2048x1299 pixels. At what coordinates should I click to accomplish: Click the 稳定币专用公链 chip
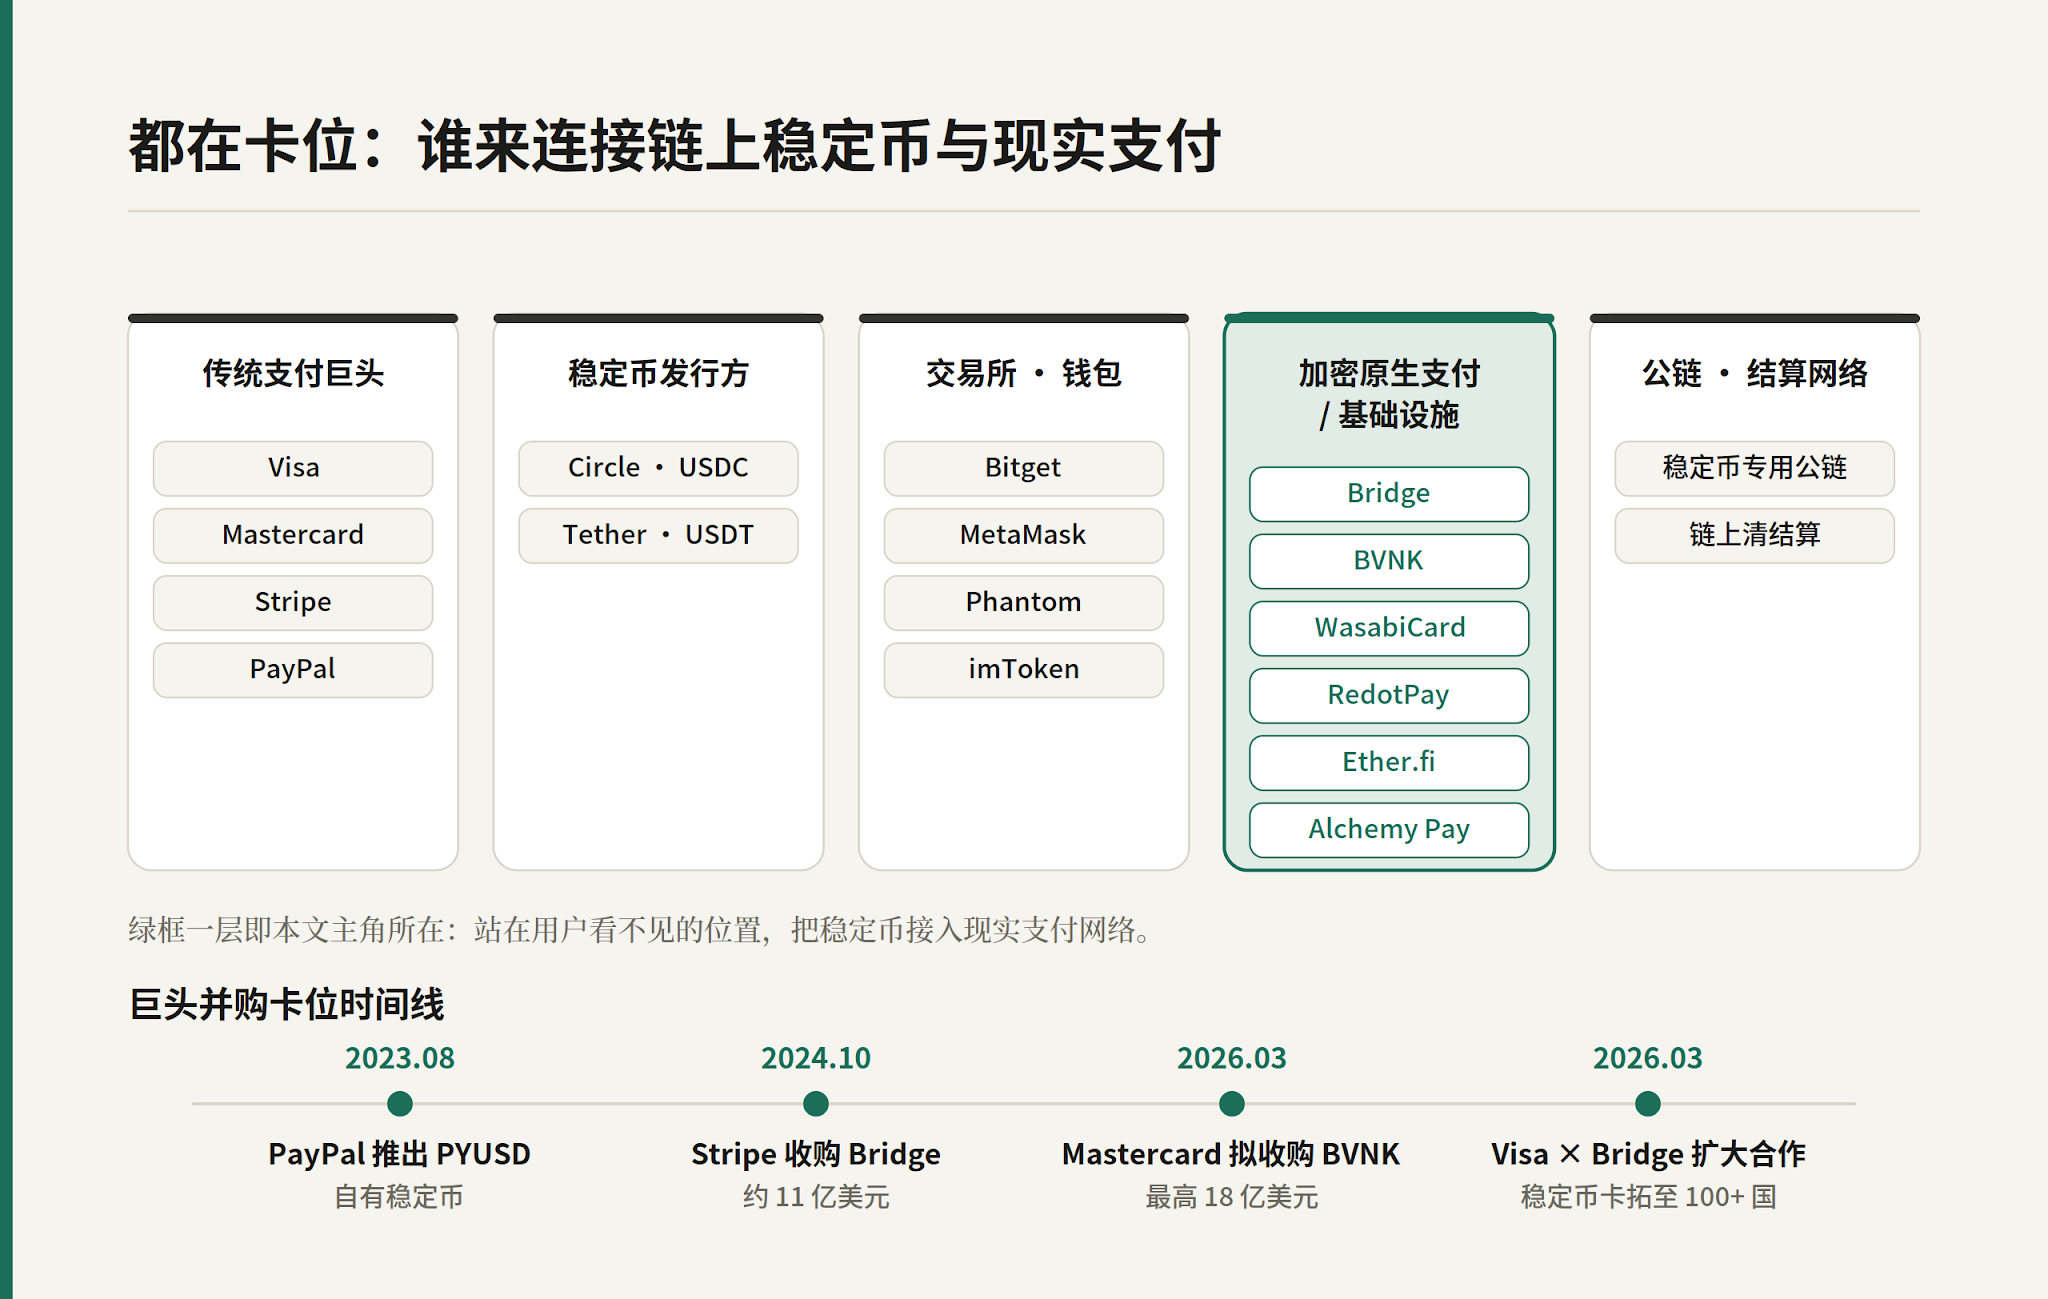(1754, 468)
